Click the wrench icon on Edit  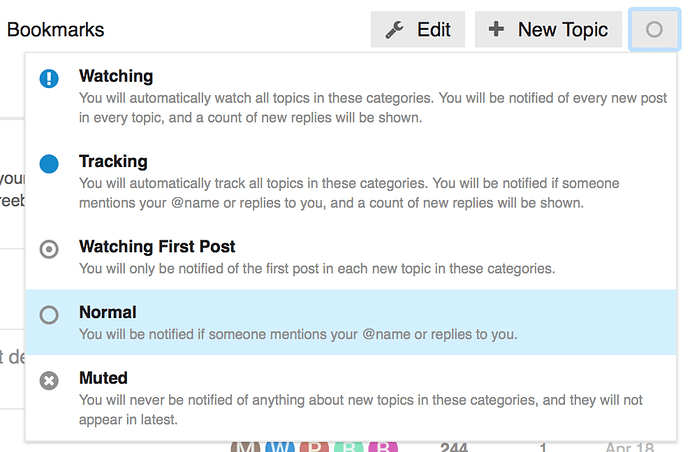[x=394, y=30]
